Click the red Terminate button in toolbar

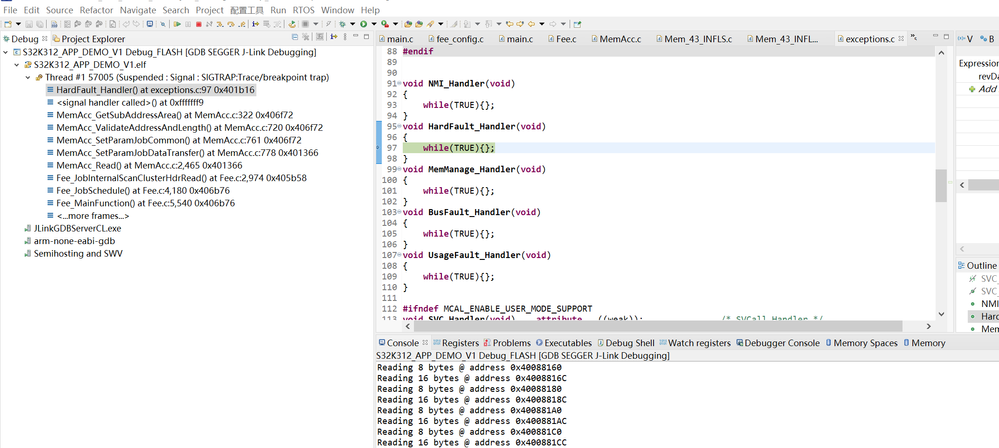click(199, 24)
